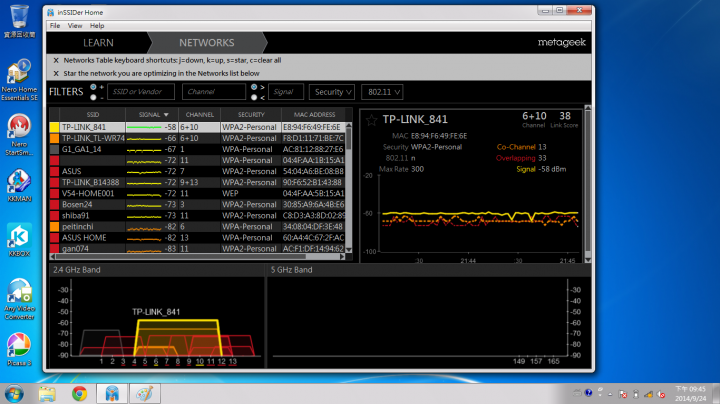
Task: Open KKMAN desktop shortcut
Action: point(19,185)
